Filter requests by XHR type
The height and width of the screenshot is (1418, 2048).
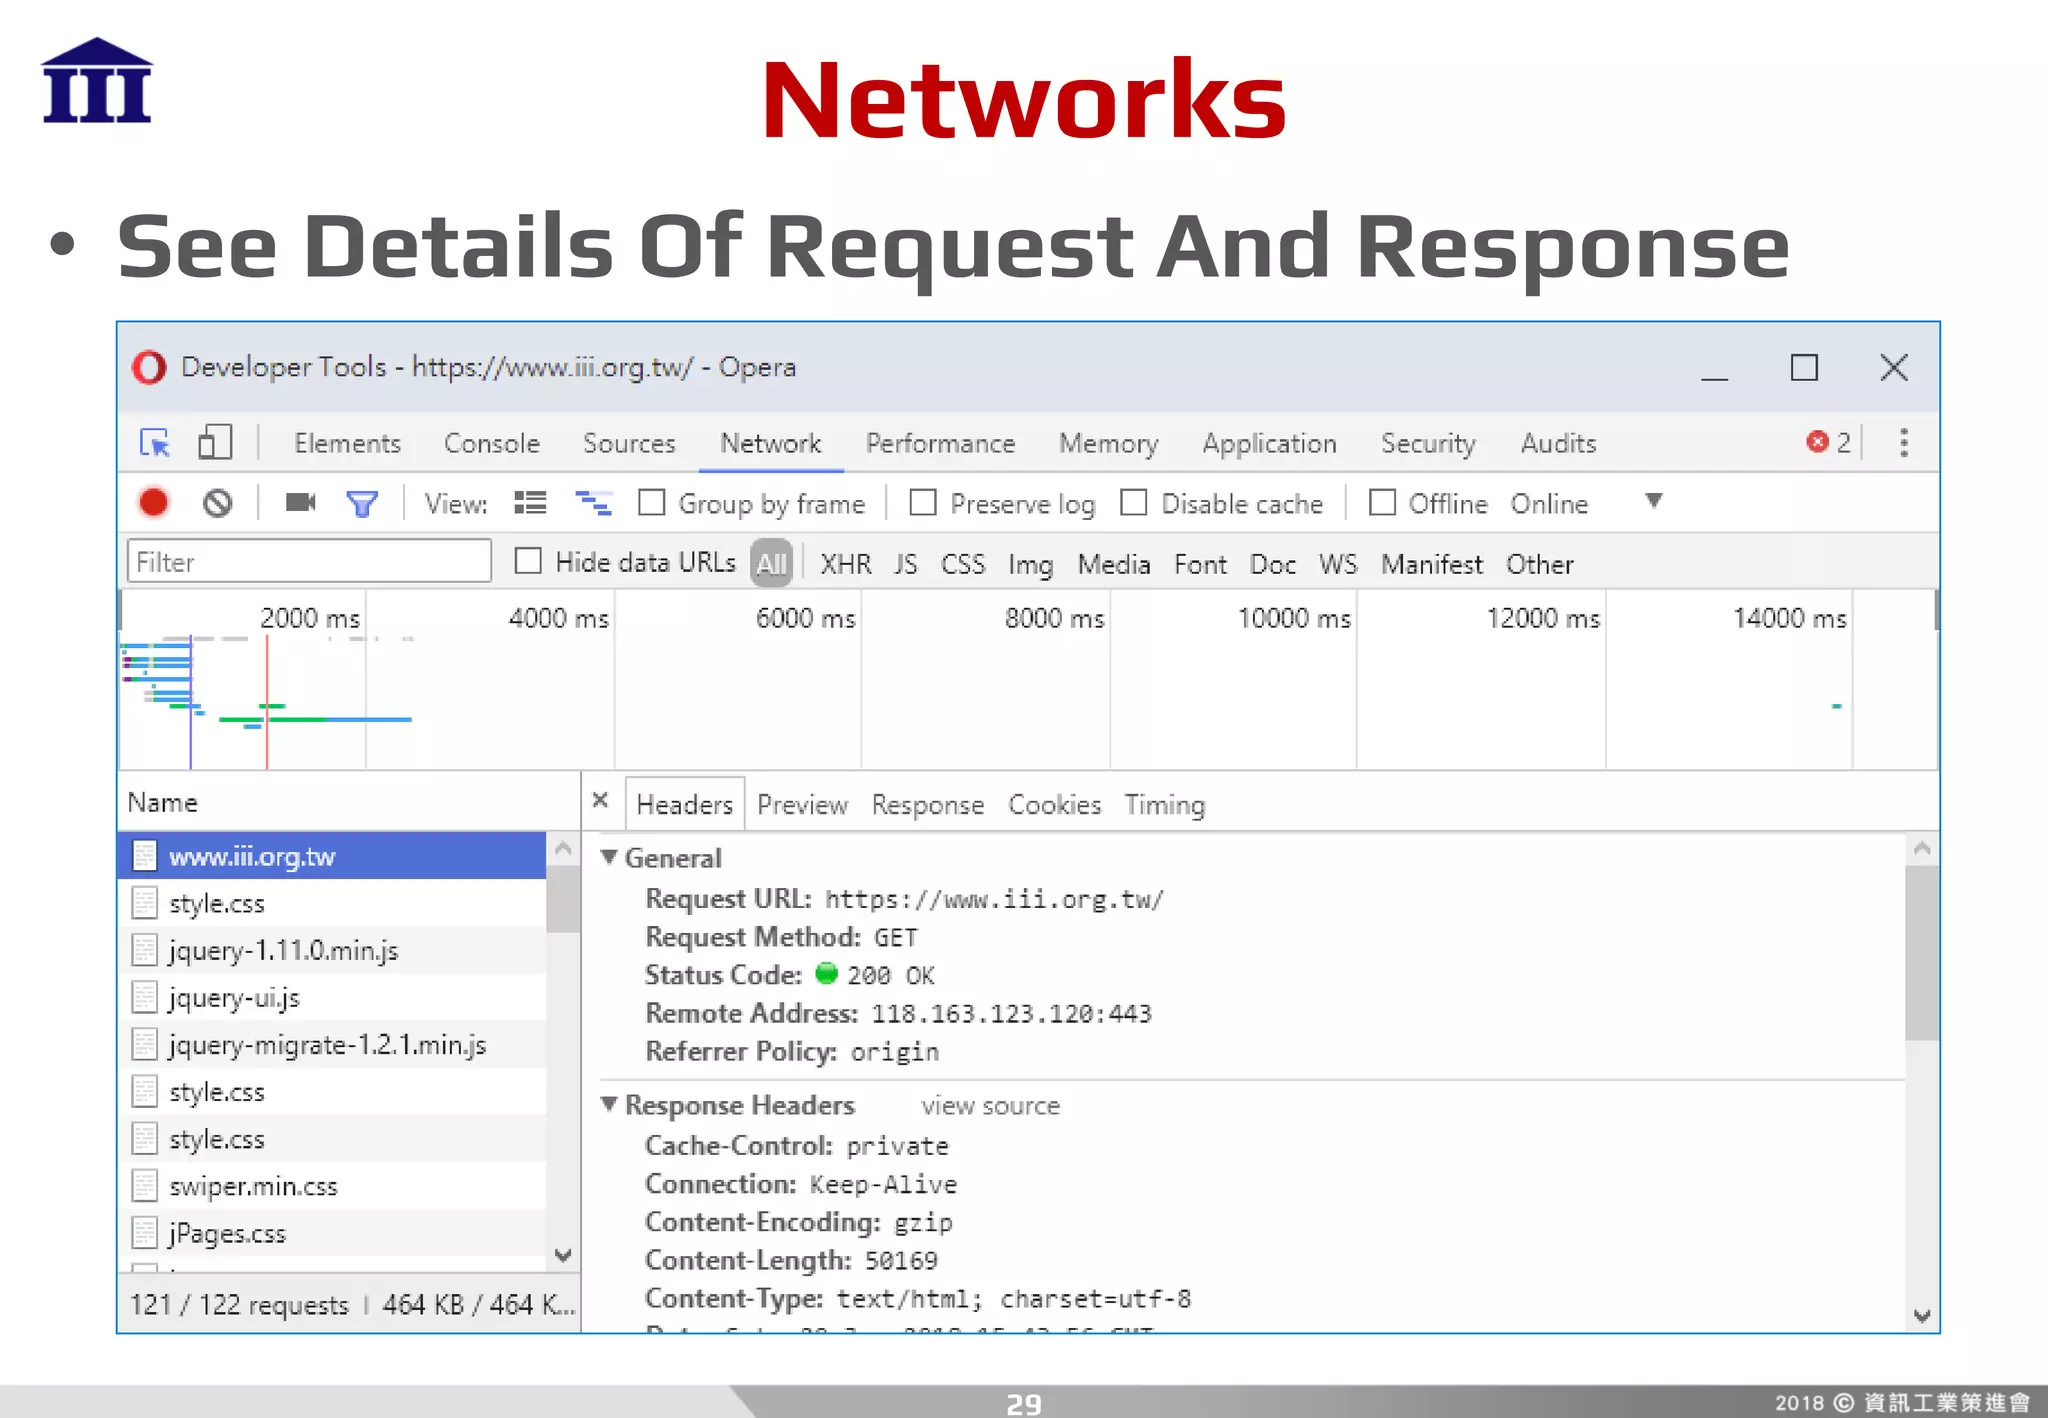845,564
